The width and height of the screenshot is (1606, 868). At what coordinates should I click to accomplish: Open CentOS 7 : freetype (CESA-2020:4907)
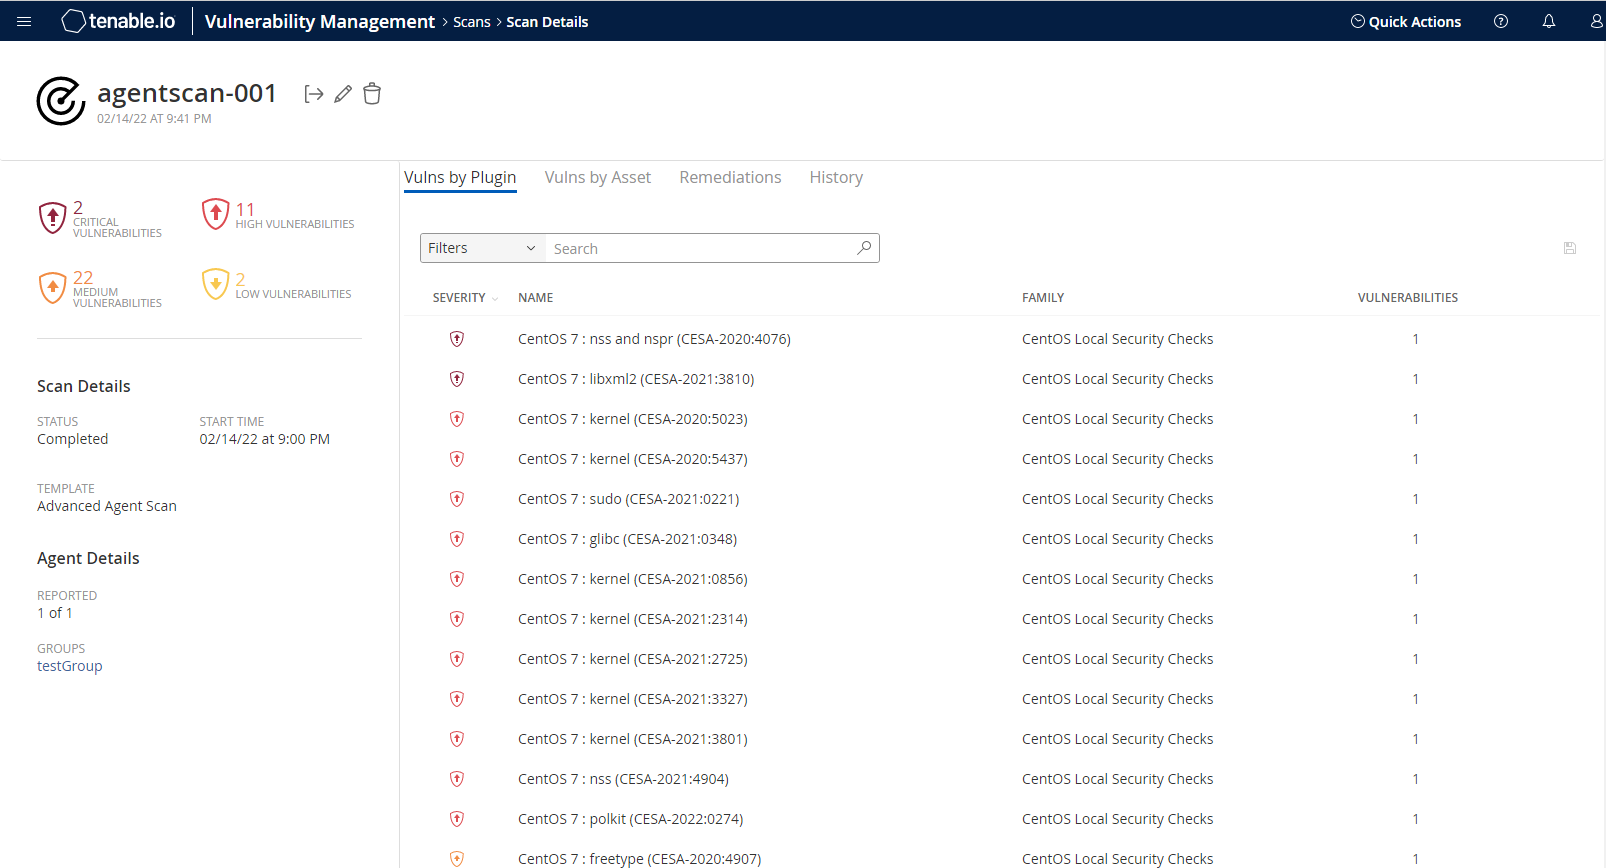tap(640, 859)
